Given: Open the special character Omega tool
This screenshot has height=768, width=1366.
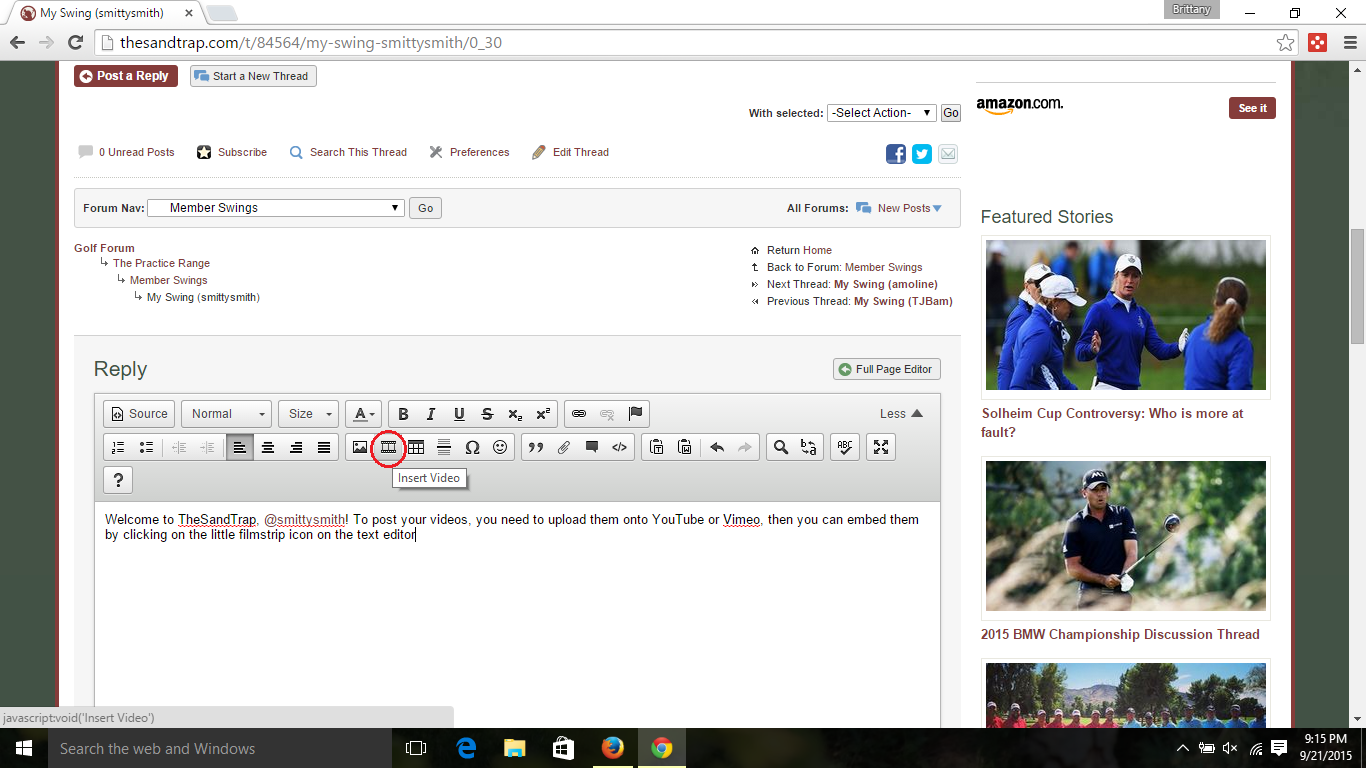Looking at the screenshot, I should (x=472, y=448).
